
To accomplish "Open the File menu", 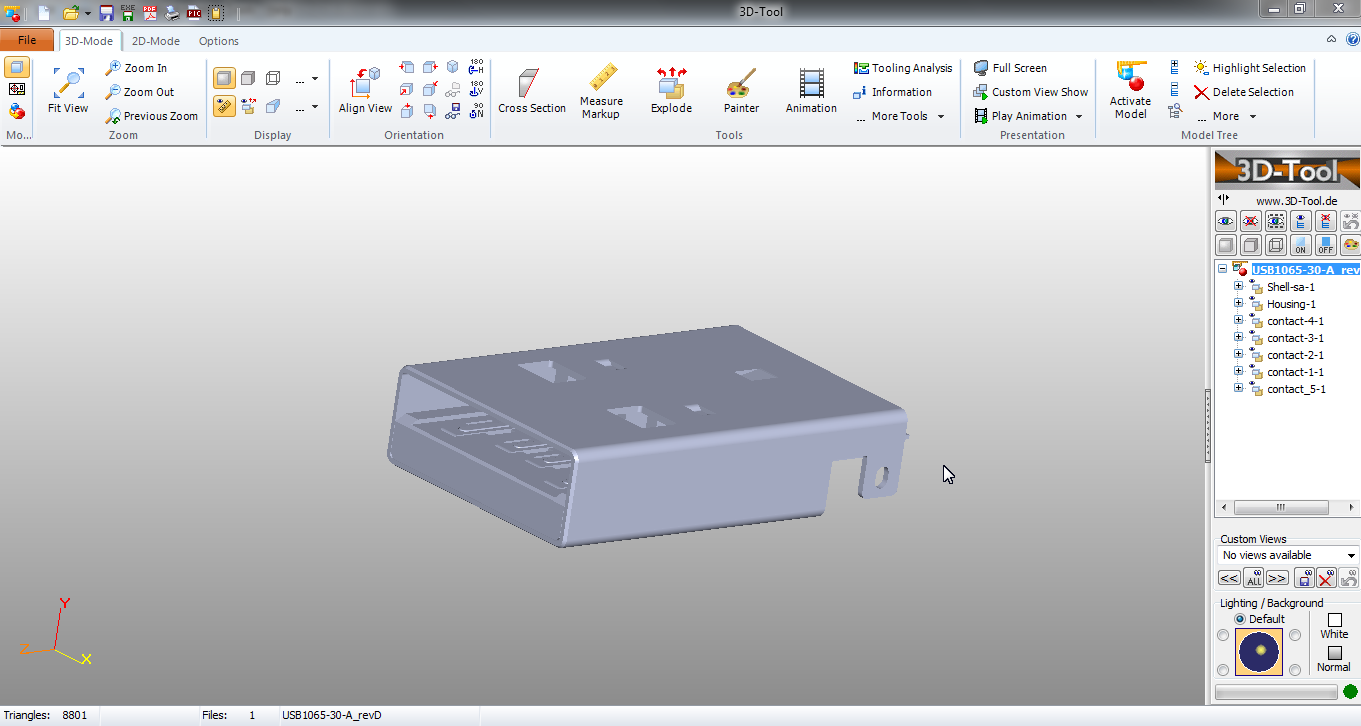I will click(x=27, y=40).
